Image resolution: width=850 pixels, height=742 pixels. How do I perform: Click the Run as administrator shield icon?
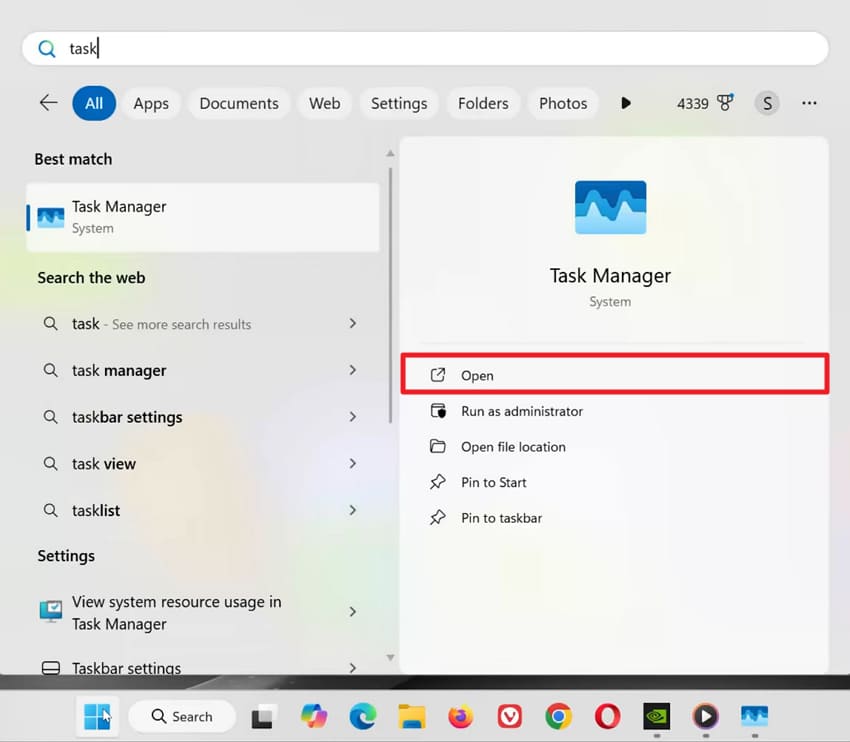coord(438,411)
